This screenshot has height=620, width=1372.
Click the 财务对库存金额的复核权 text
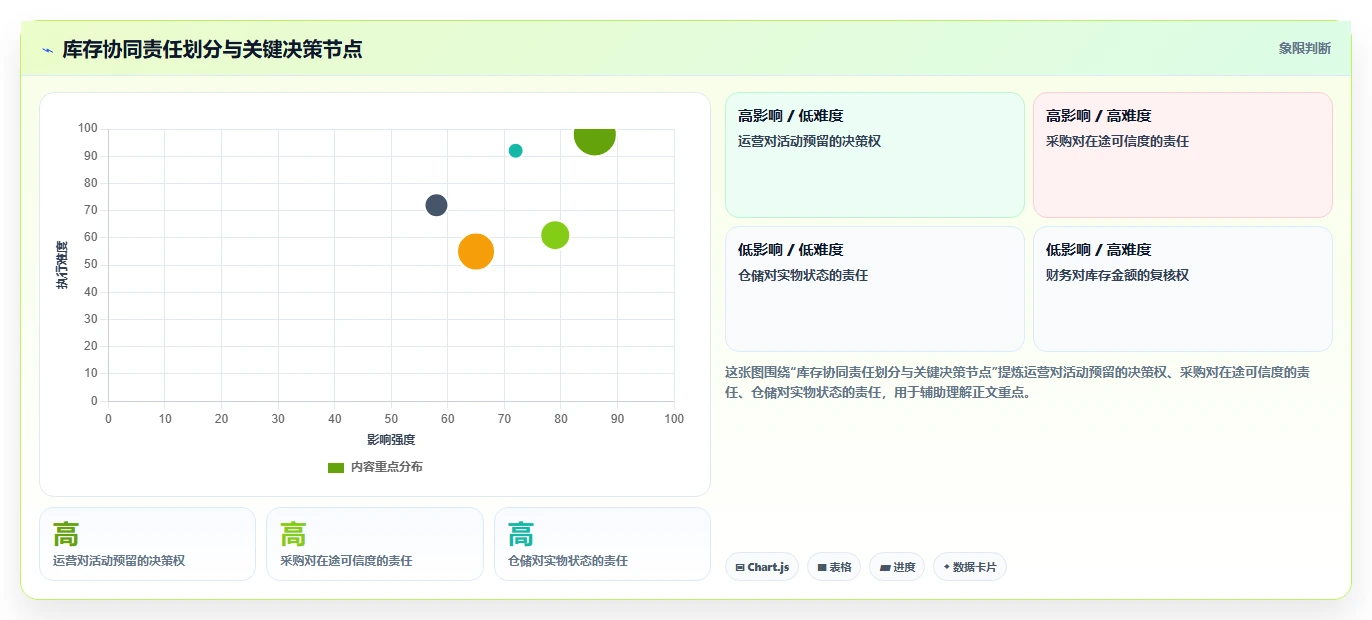point(1118,275)
